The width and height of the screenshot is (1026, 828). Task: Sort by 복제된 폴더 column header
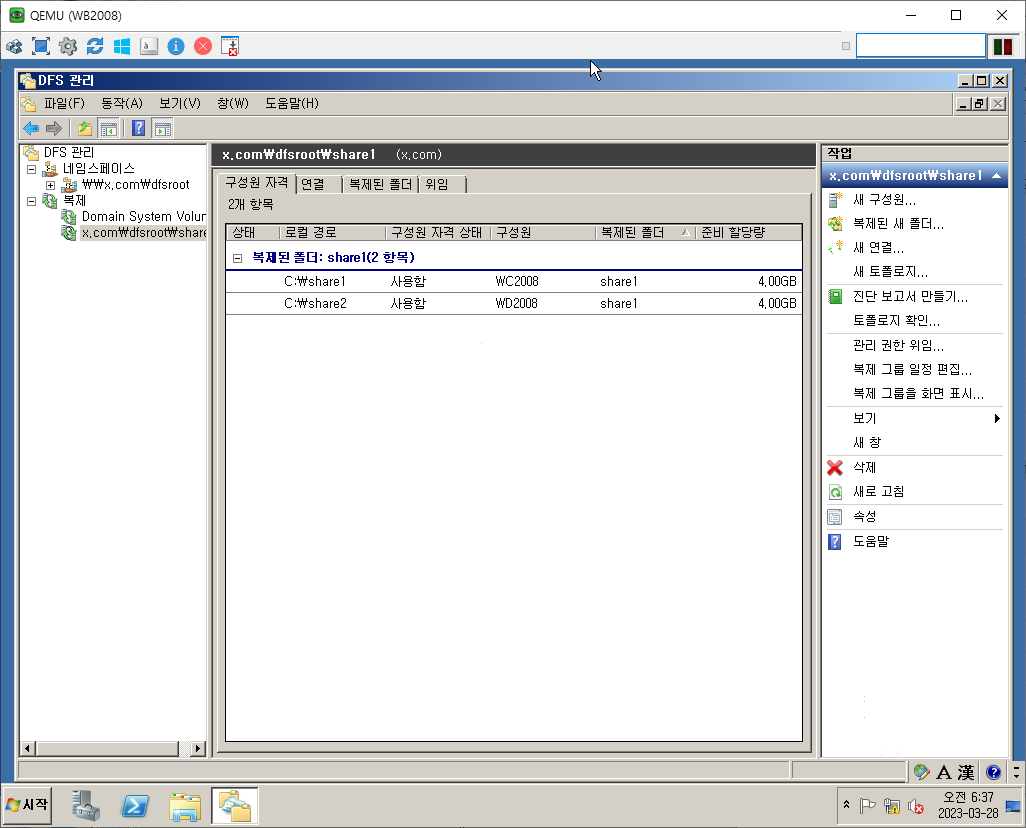645,232
